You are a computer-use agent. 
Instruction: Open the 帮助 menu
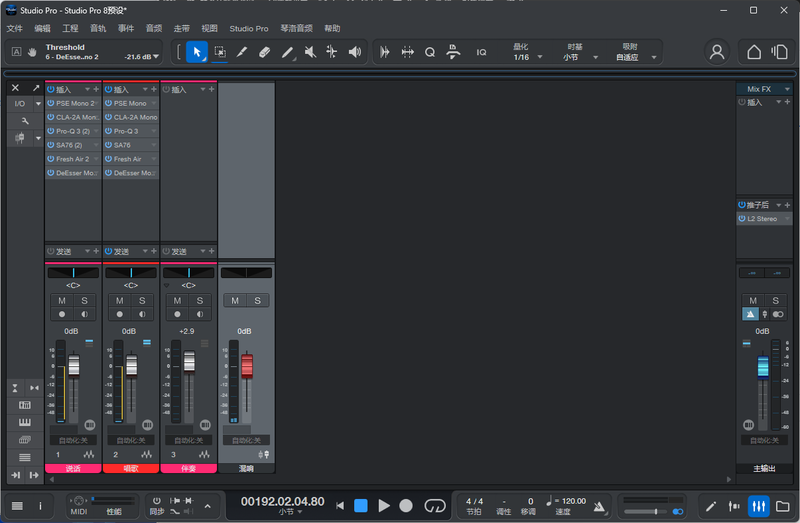(x=332, y=29)
